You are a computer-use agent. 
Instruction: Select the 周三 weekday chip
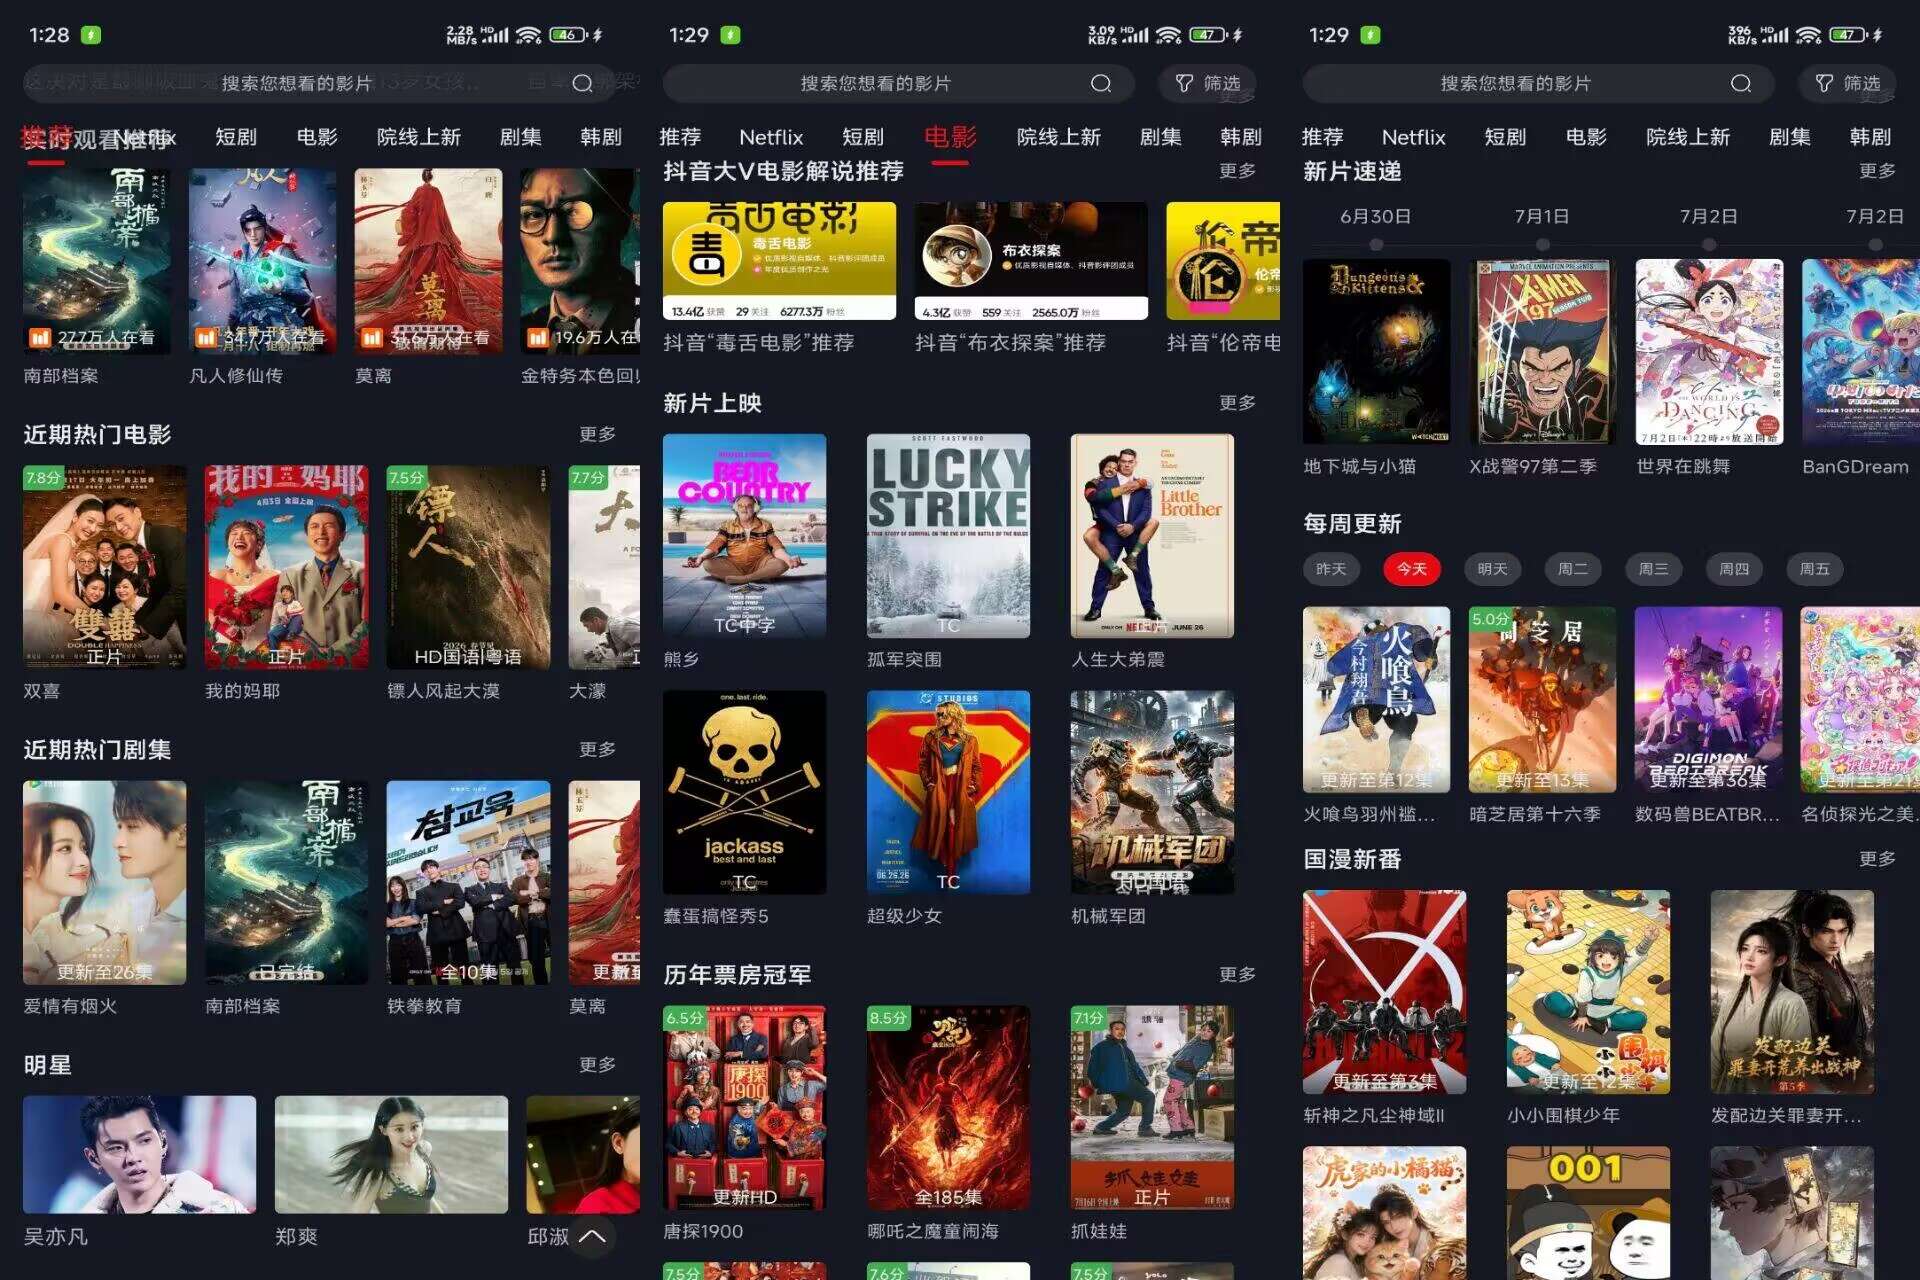click(x=1653, y=569)
